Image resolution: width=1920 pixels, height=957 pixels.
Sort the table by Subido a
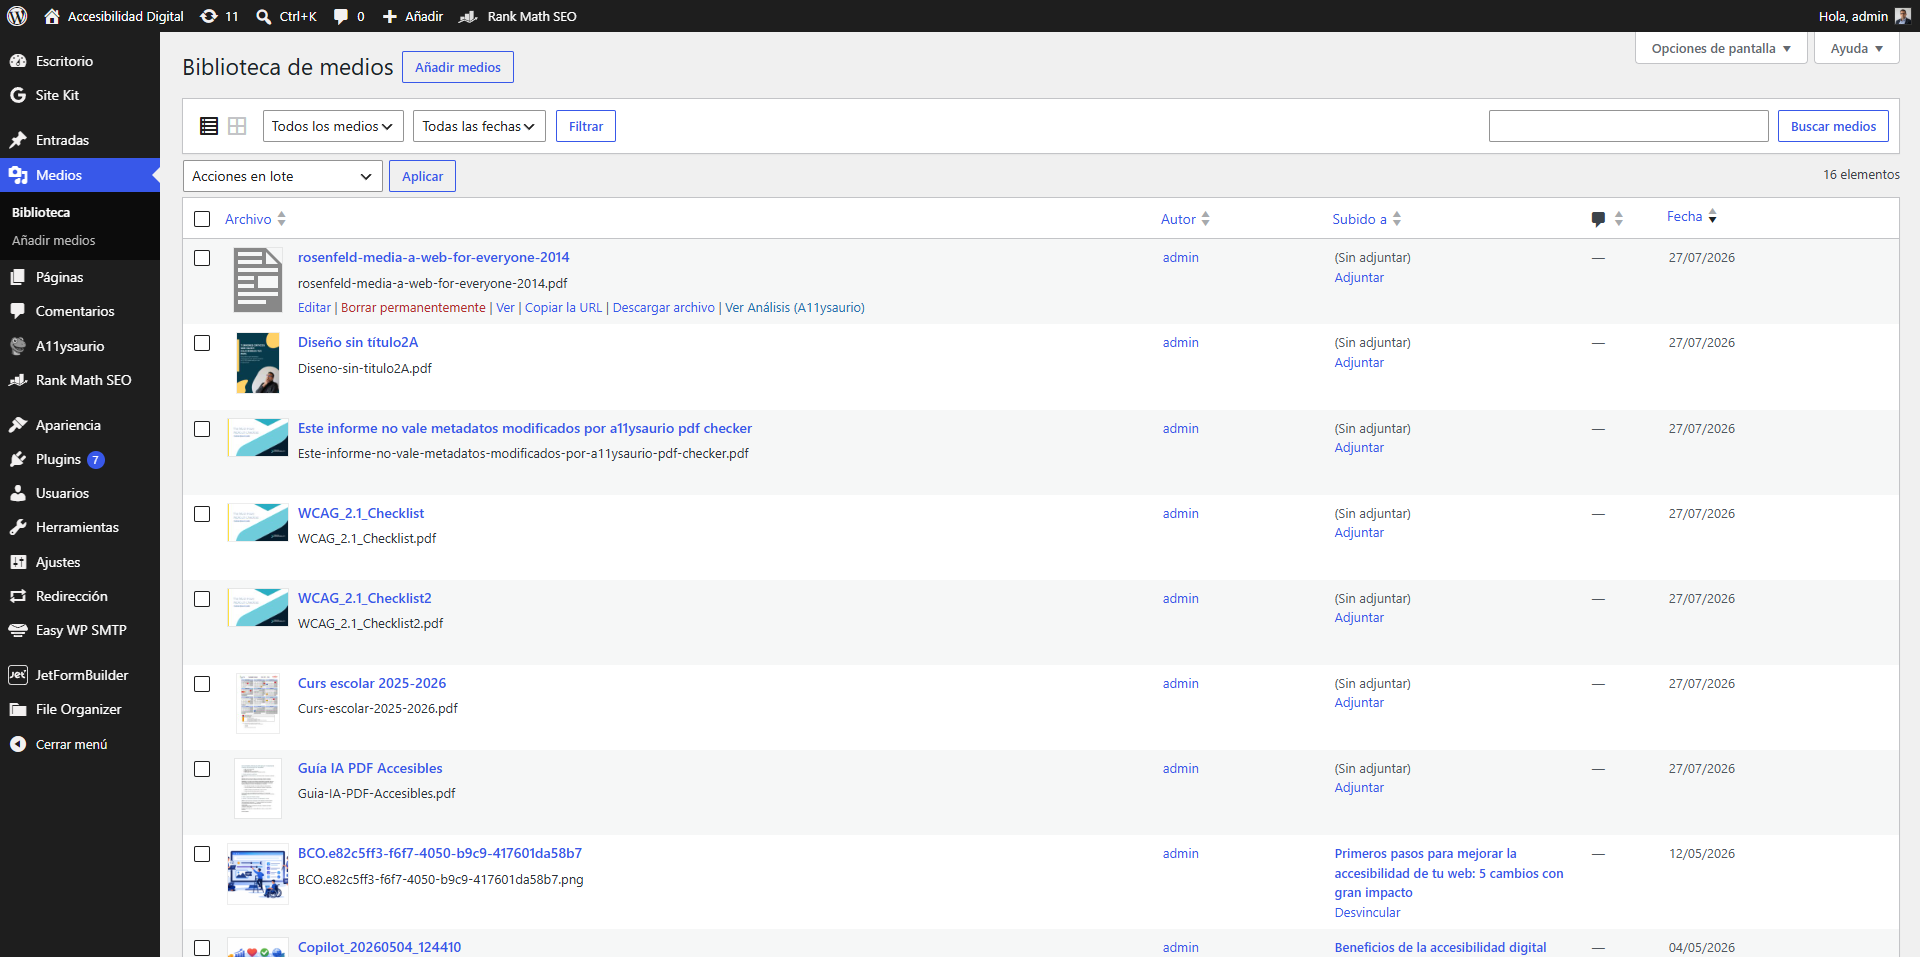pyautogui.click(x=1366, y=219)
